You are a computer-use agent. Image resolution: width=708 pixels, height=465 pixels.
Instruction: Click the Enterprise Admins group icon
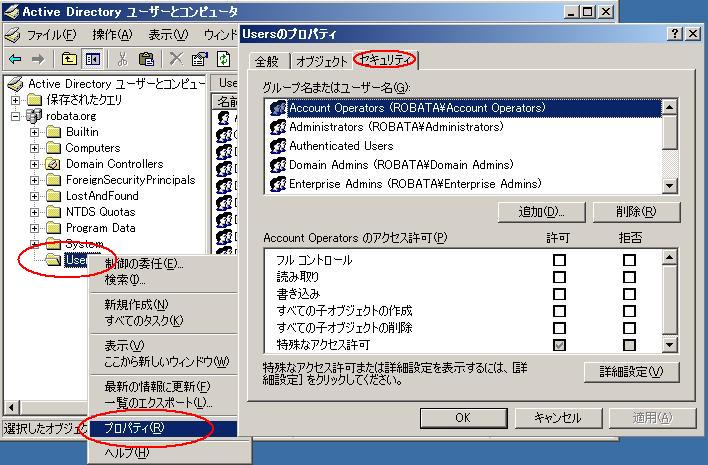278,184
